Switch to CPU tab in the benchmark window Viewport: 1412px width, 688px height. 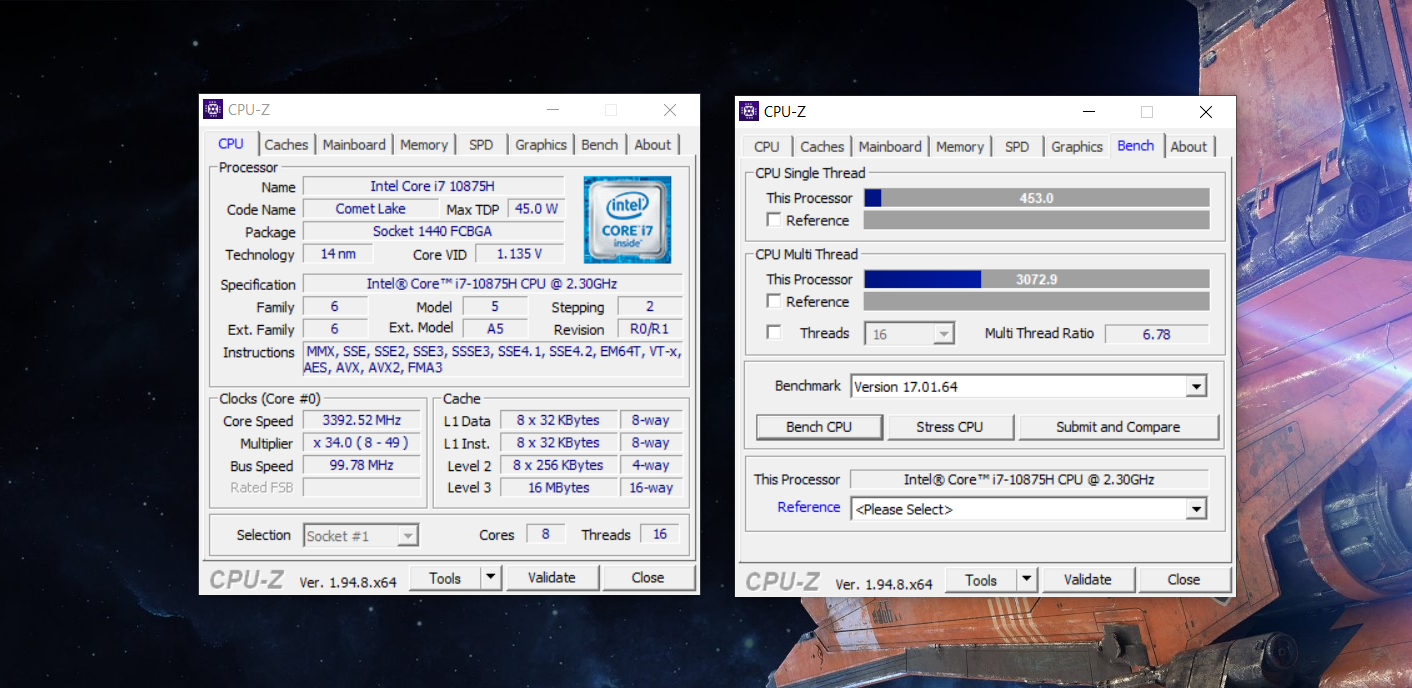coord(767,147)
